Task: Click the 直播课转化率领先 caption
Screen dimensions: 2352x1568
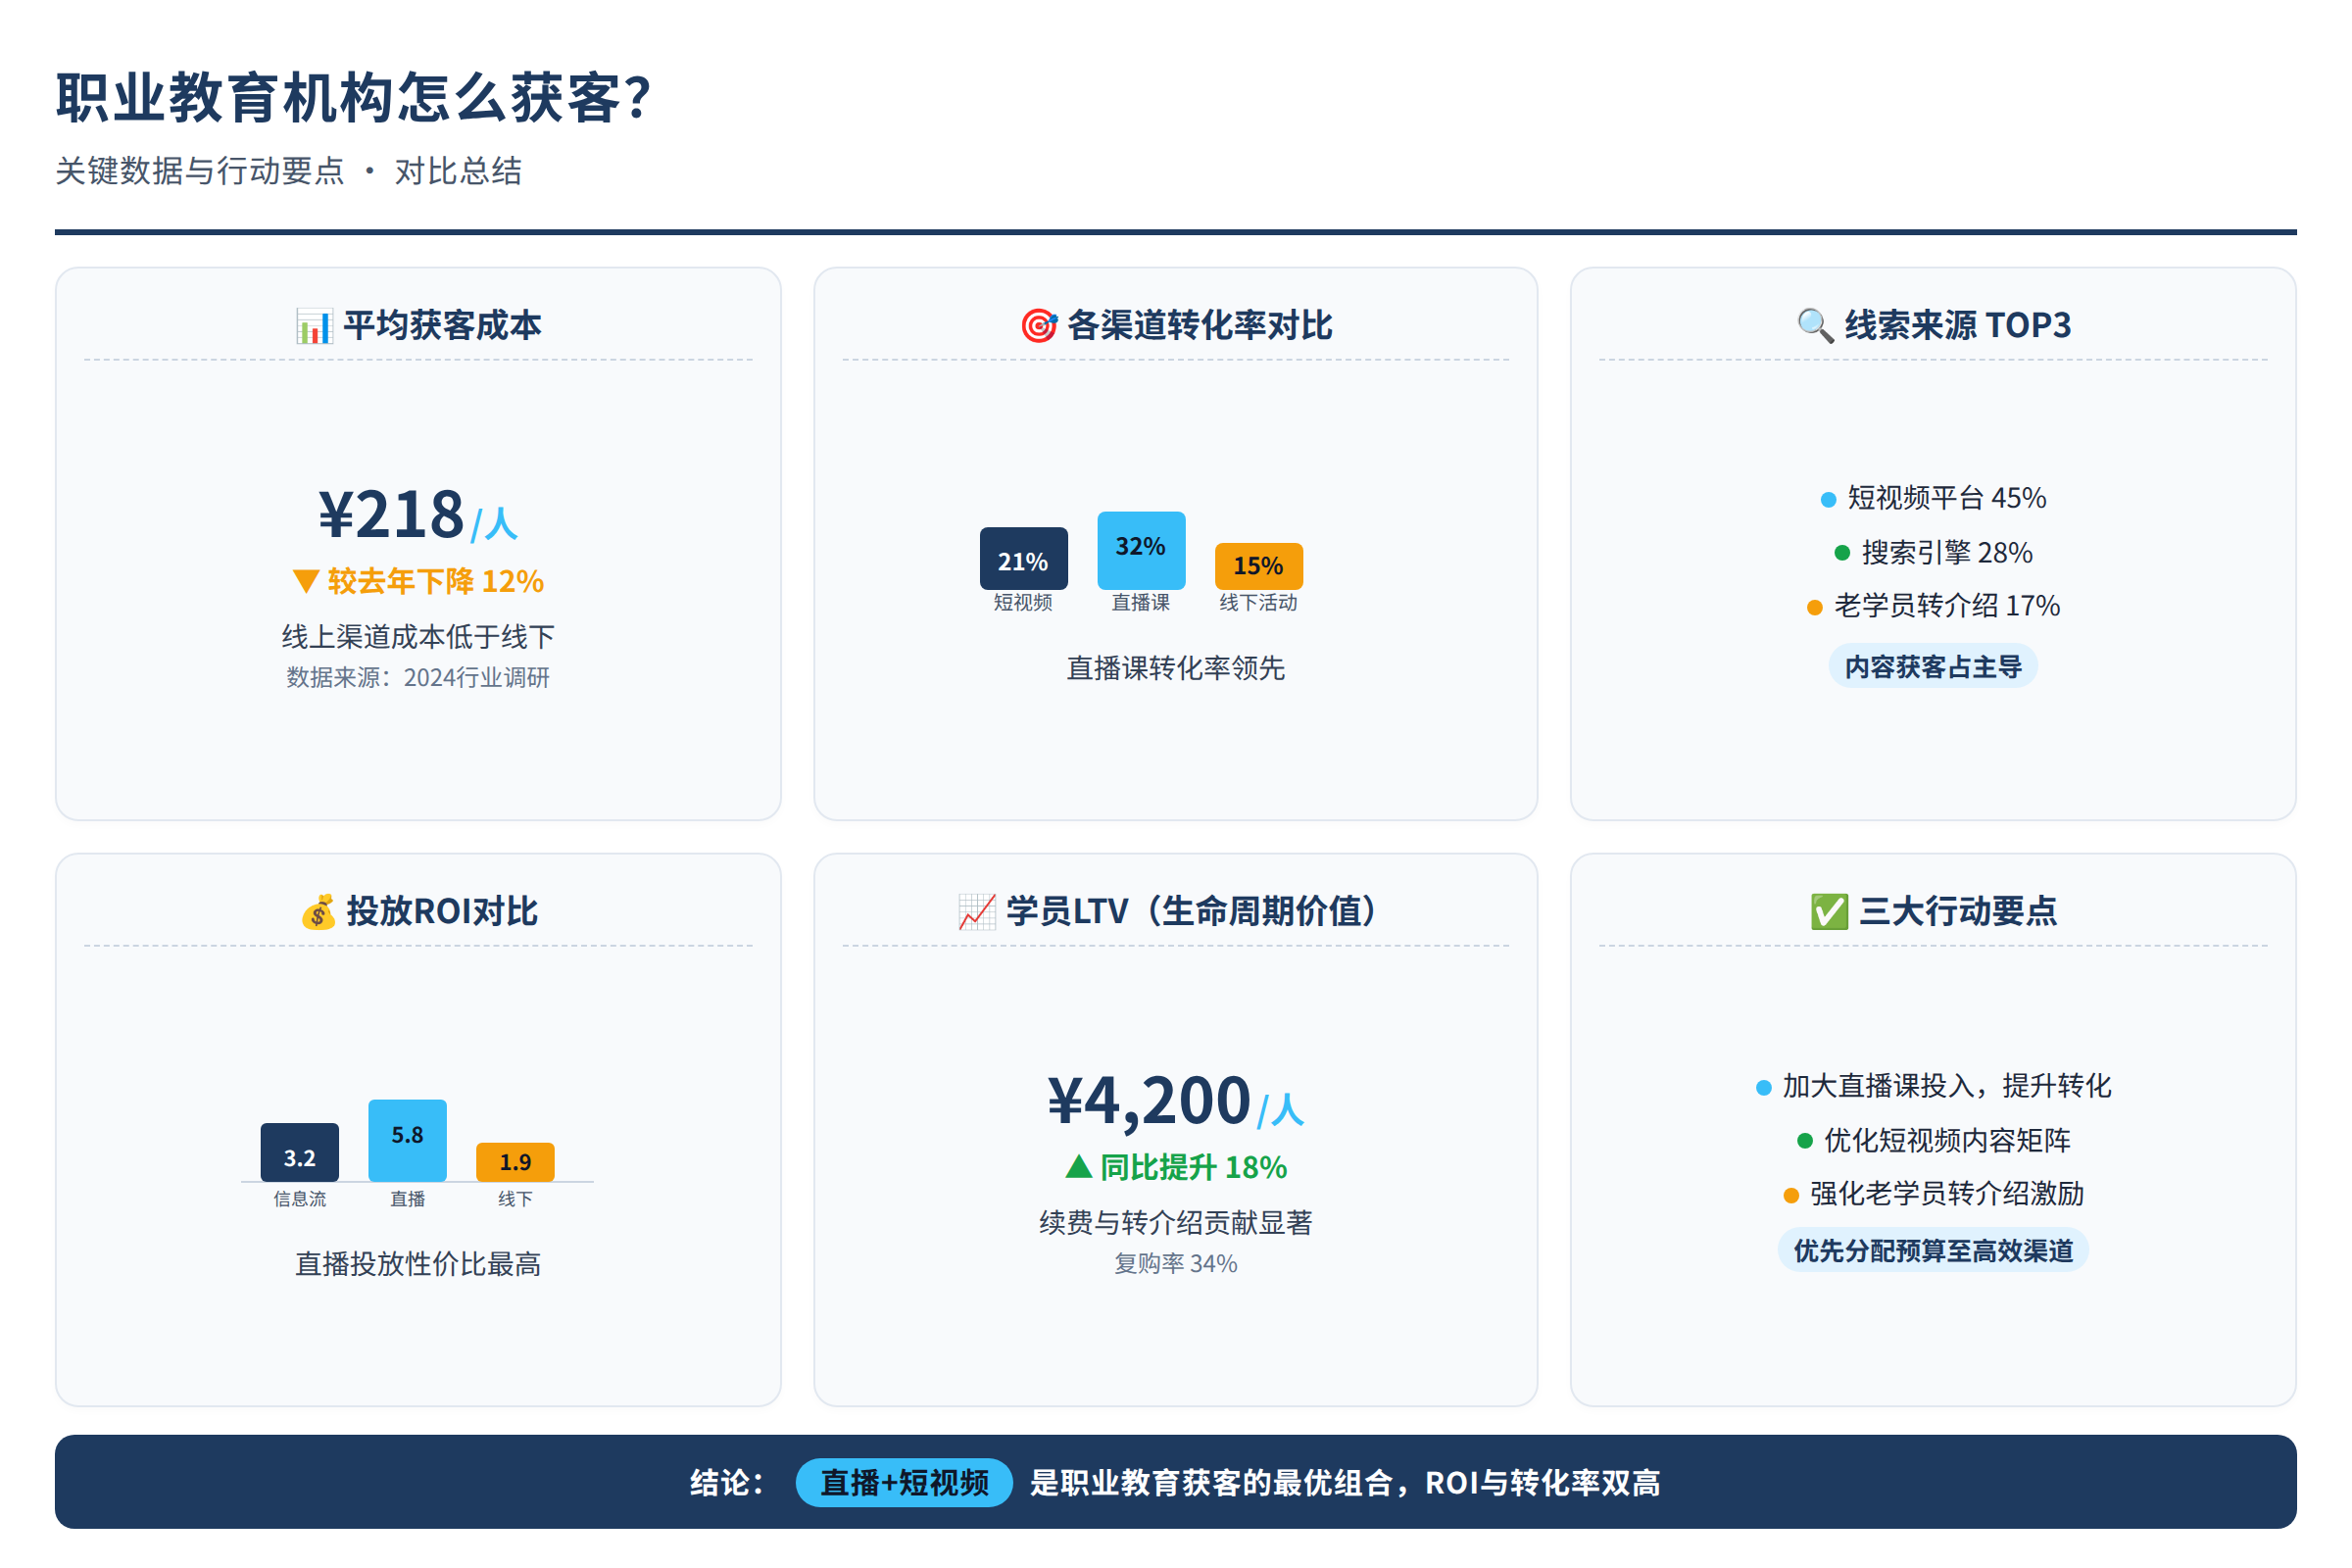Action: pos(1175,668)
